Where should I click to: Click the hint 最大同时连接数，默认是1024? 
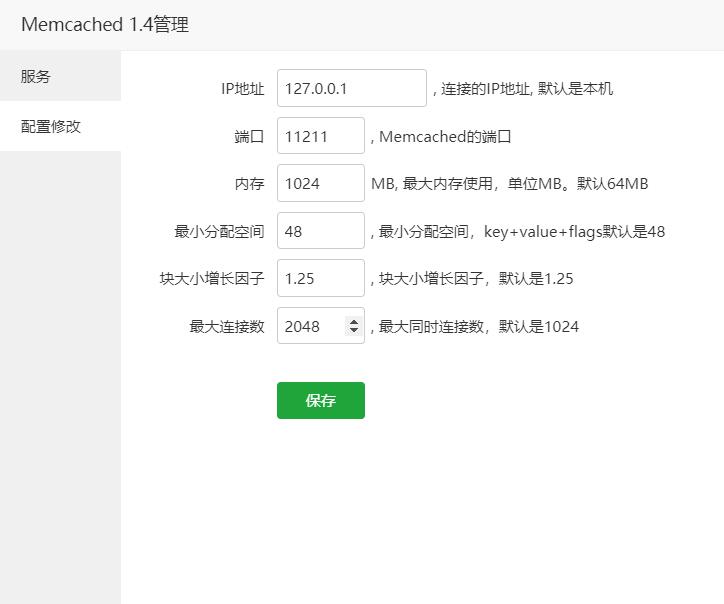[479, 327]
